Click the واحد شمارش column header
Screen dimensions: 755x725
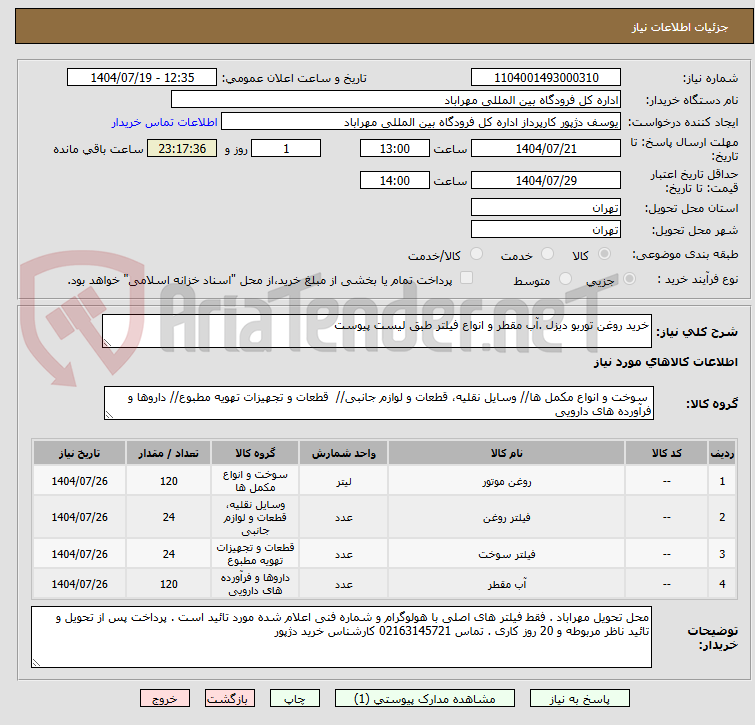pyautogui.click(x=343, y=453)
